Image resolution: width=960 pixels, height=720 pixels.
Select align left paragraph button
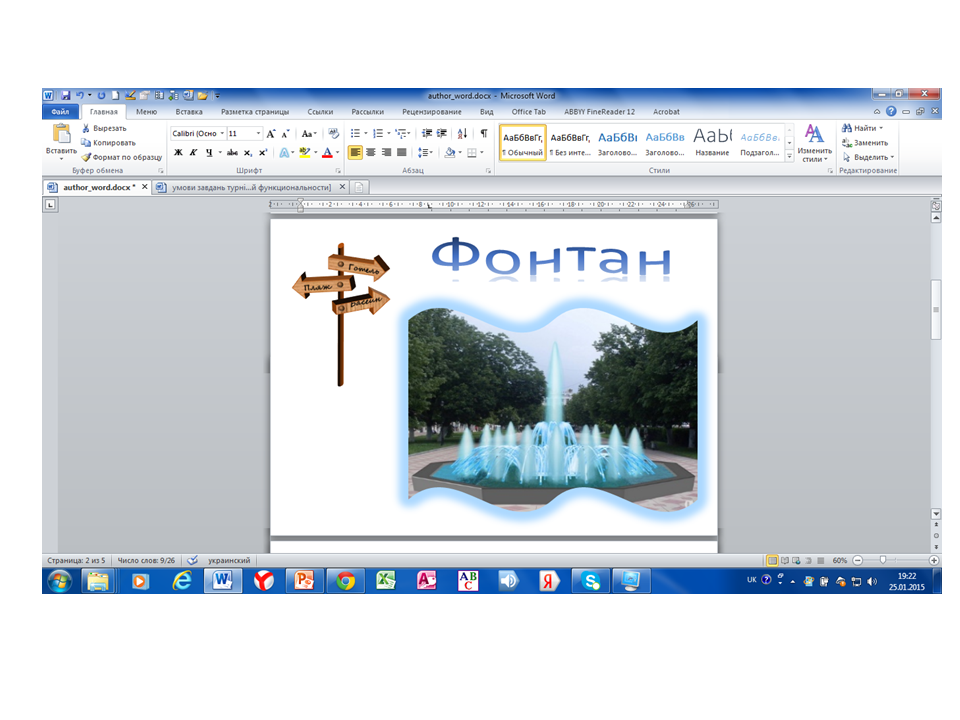(x=355, y=152)
